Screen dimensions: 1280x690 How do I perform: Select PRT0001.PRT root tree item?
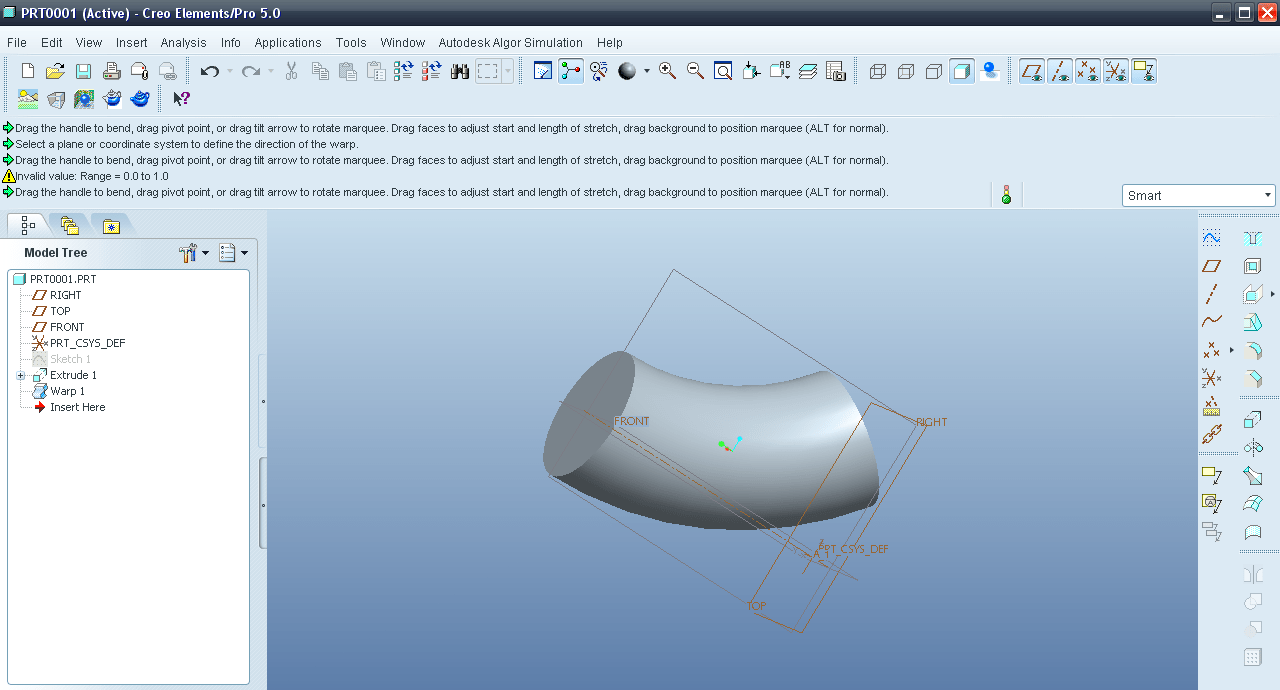tap(63, 279)
